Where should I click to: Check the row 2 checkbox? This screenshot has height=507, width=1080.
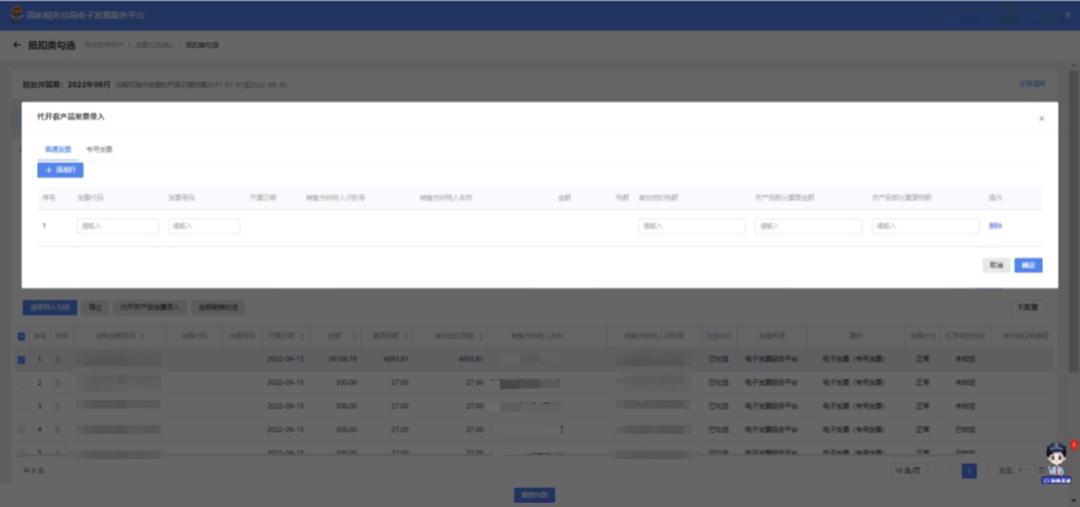pyautogui.click(x=22, y=382)
